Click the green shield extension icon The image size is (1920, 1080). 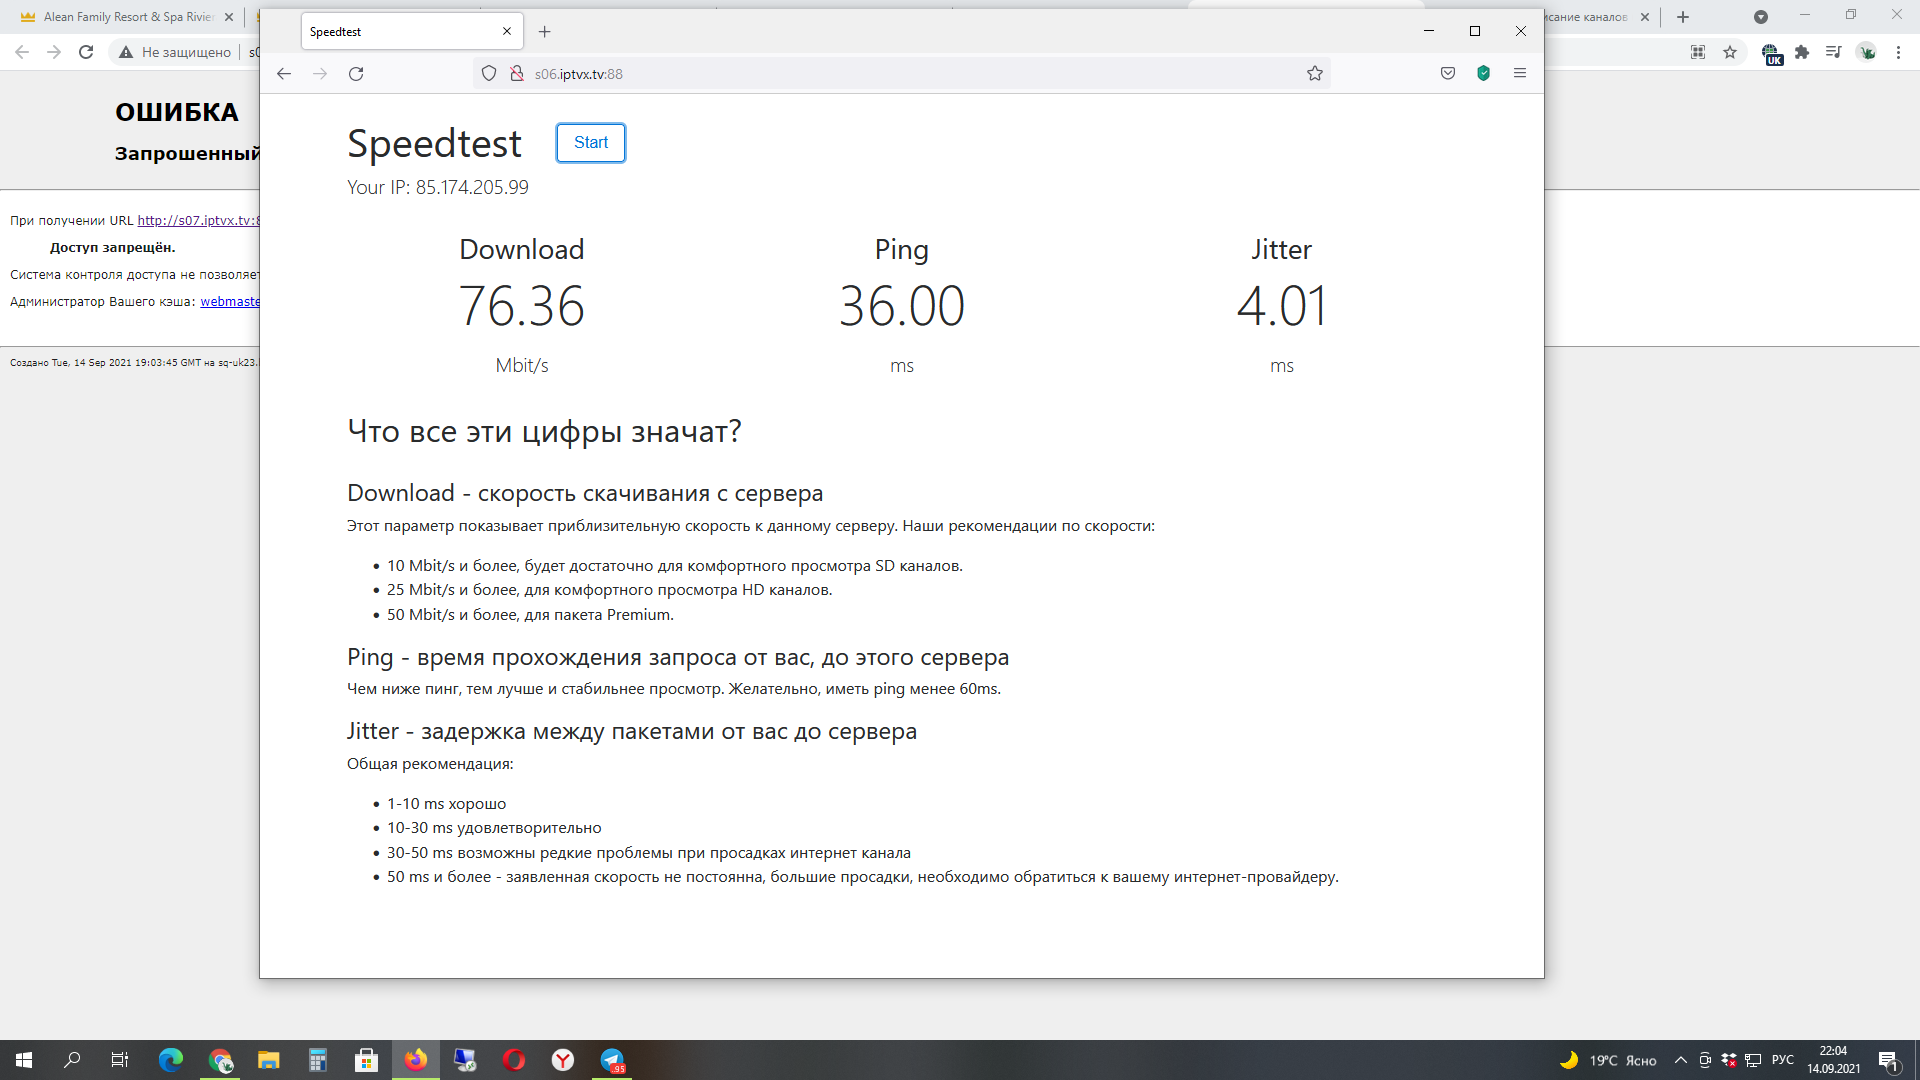click(1483, 74)
